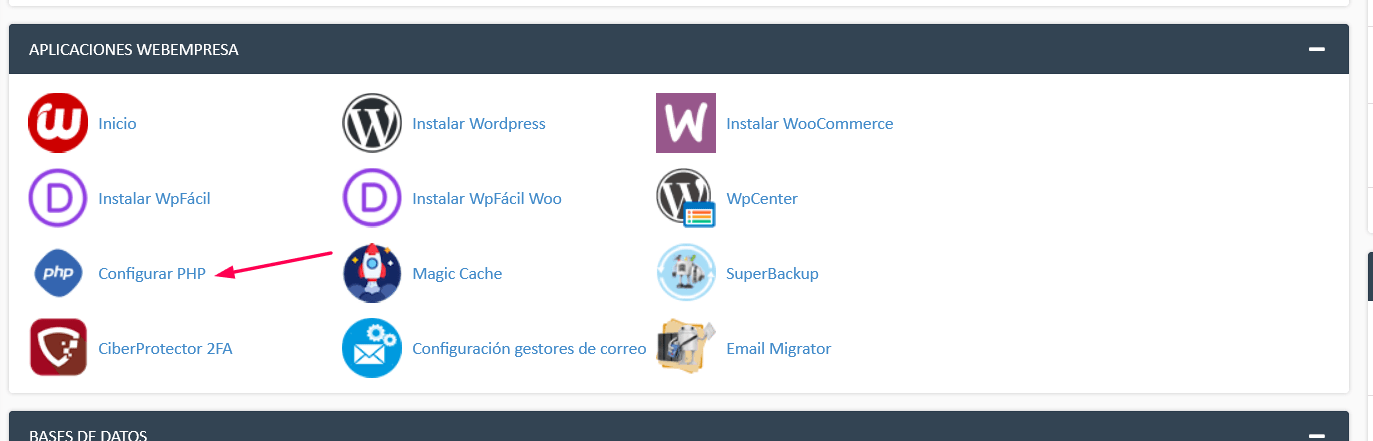Screen dimensions: 1373x441
Task: Click the Divi icon beside Instalar WpFácil Woo
Action: [372, 198]
